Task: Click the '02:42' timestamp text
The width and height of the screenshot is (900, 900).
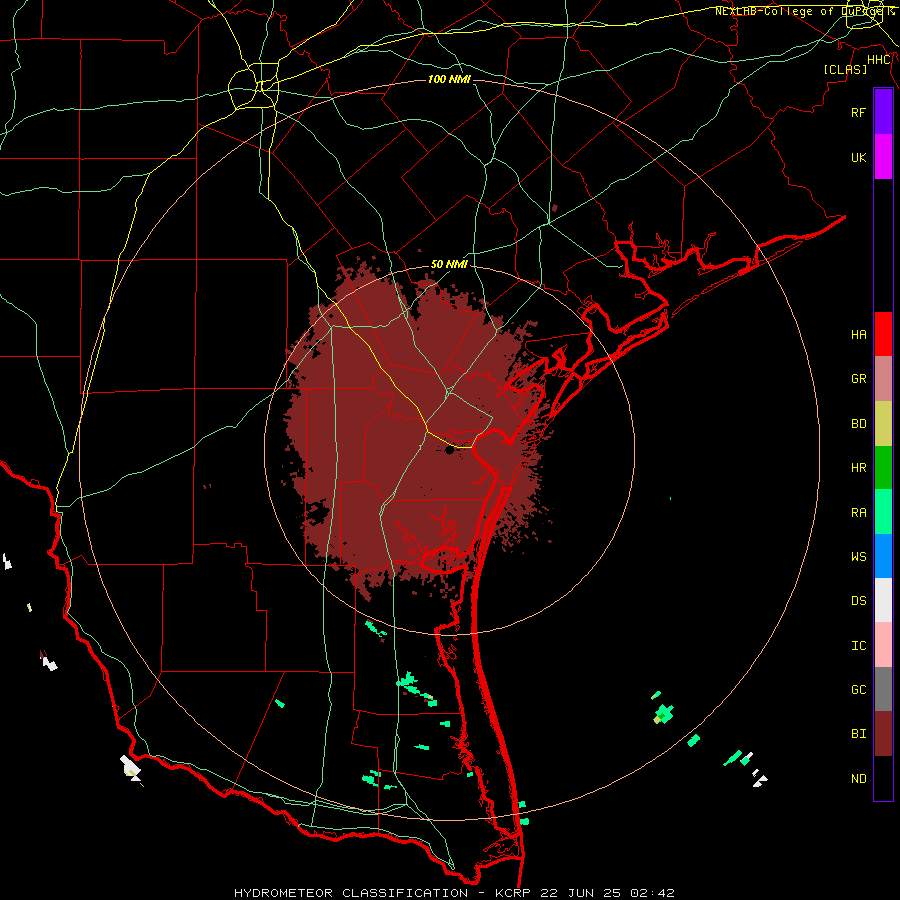Action: tap(652, 893)
